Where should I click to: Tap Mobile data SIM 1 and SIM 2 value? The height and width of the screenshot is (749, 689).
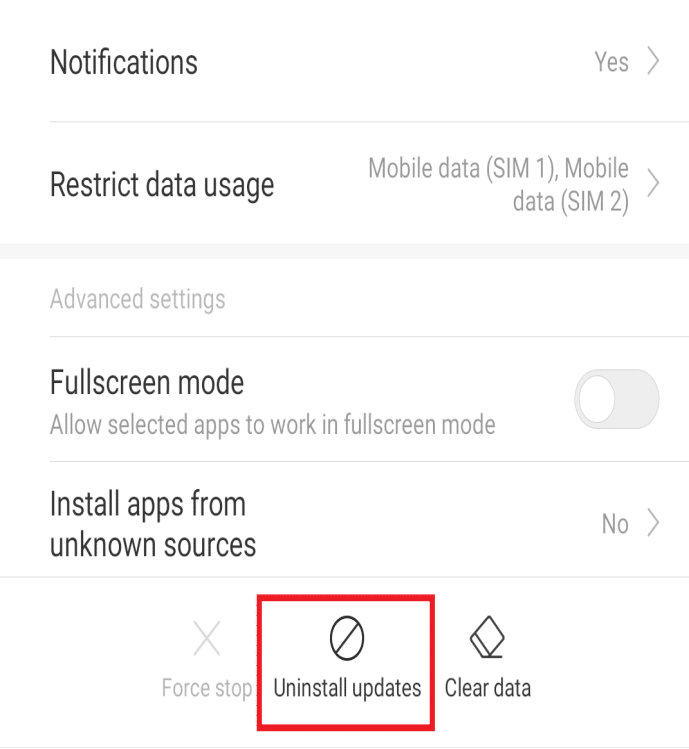pyautogui.click(x=498, y=184)
